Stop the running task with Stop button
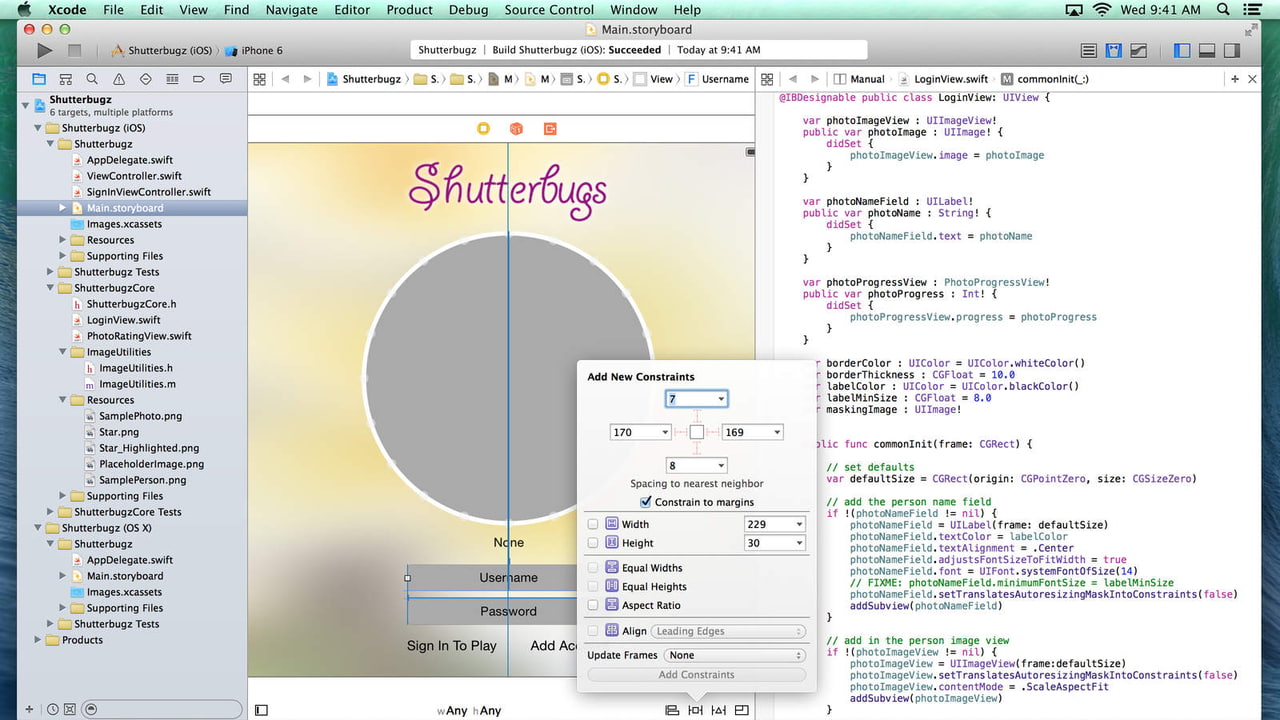 tap(75, 50)
